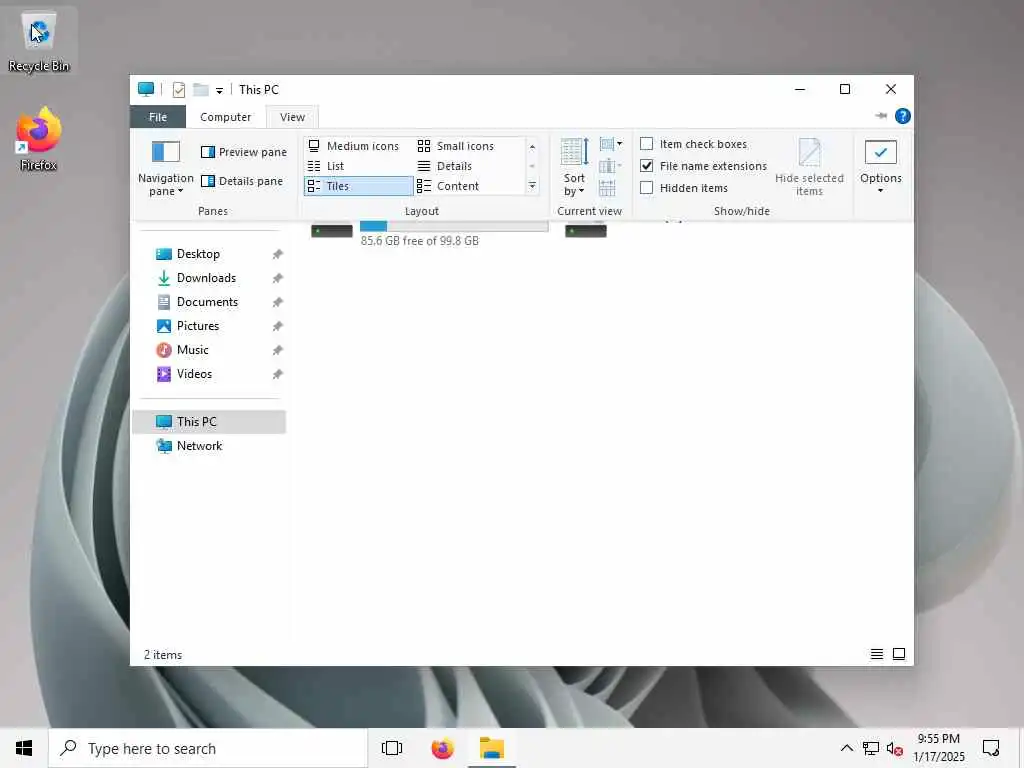
Task: Click the network tray icon
Action: 871,748
